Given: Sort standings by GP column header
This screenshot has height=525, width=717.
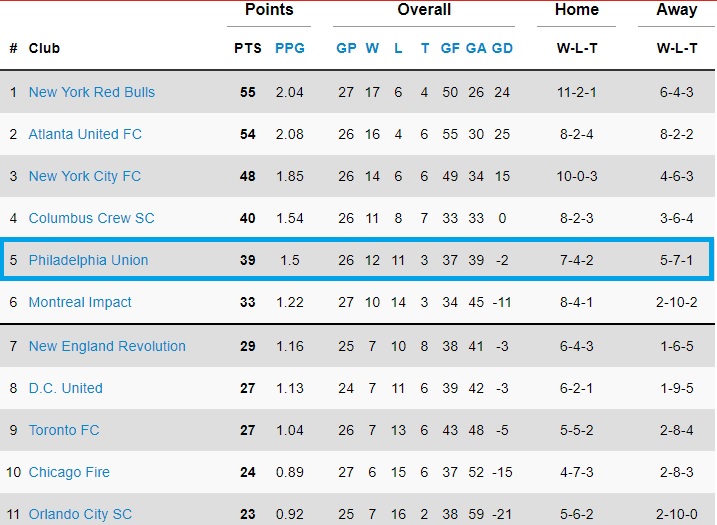Looking at the screenshot, I should (346, 48).
